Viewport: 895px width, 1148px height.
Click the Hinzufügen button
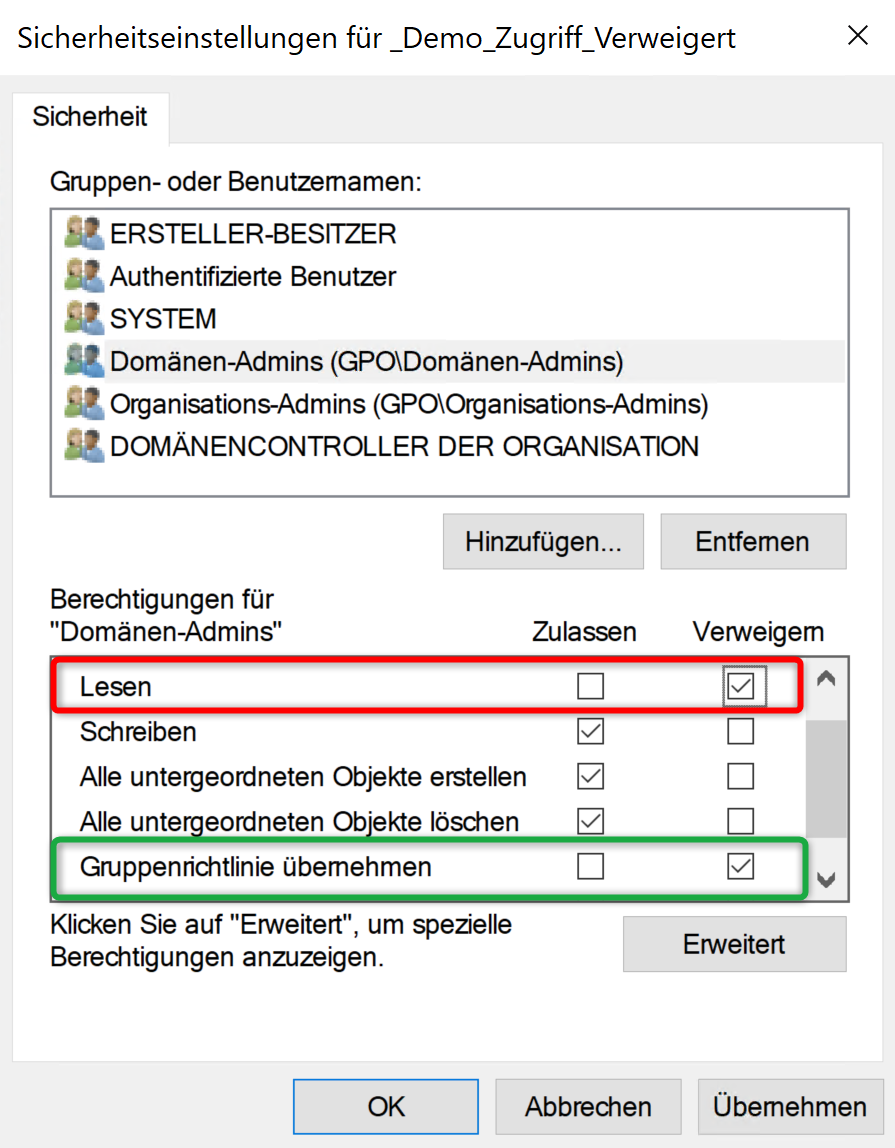pyautogui.click(x=543, y=542)
